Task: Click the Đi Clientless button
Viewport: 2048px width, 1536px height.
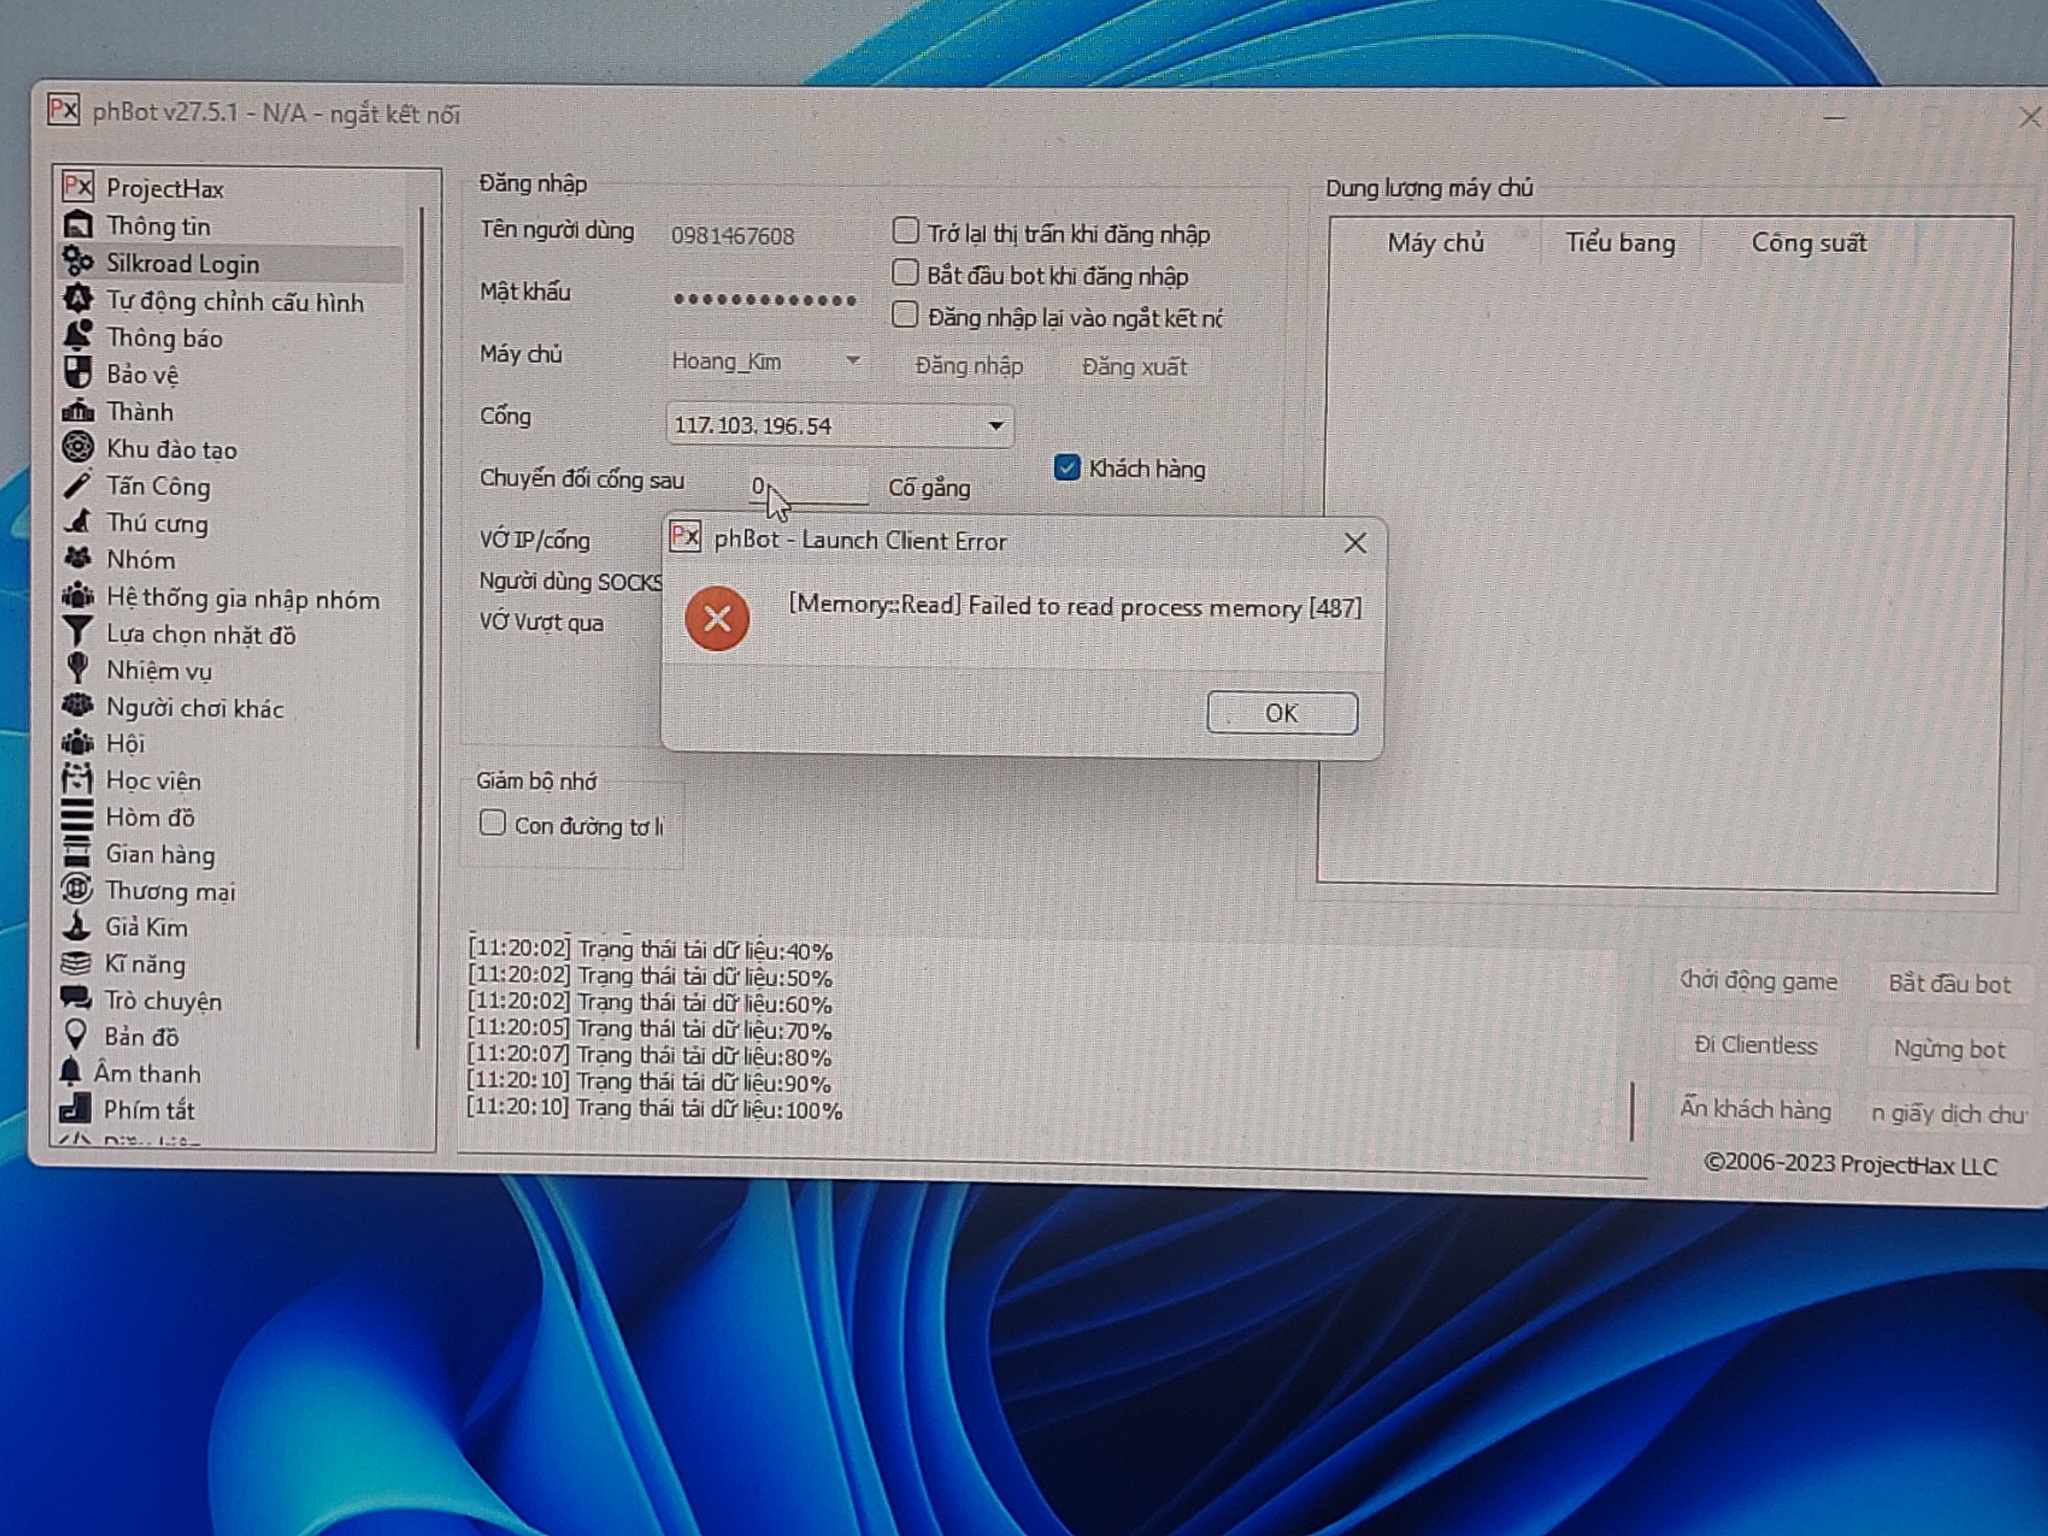Action: 1755,1045
